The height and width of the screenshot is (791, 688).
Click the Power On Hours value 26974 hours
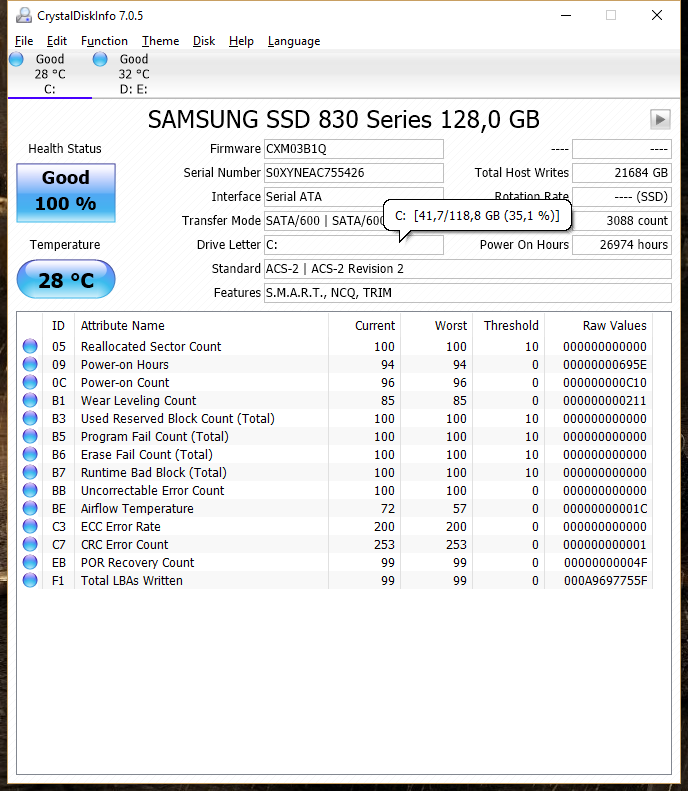point(622,245)
